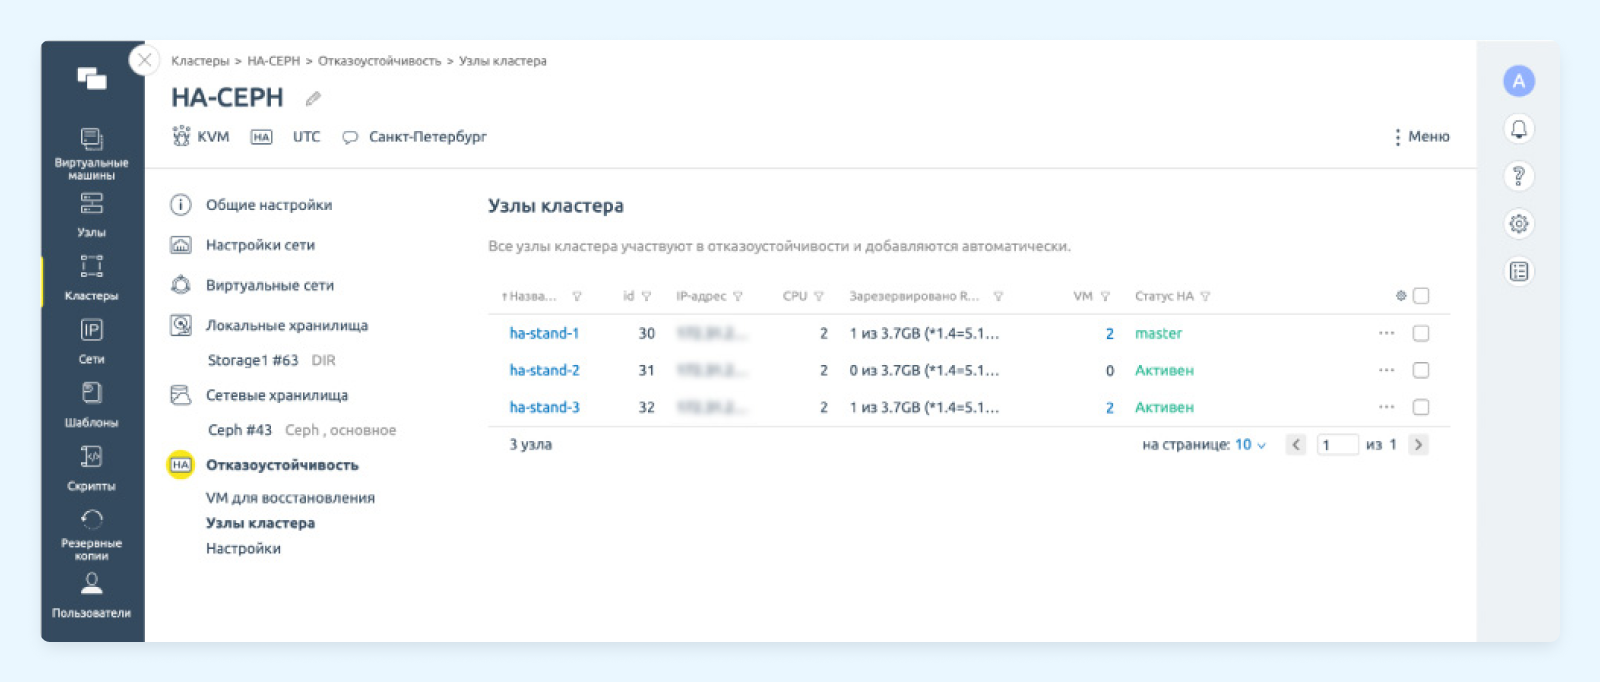Screen dimensions: 1600x682
Task: Open the task list icon on right bar
Action: (x=1519, y=271)
